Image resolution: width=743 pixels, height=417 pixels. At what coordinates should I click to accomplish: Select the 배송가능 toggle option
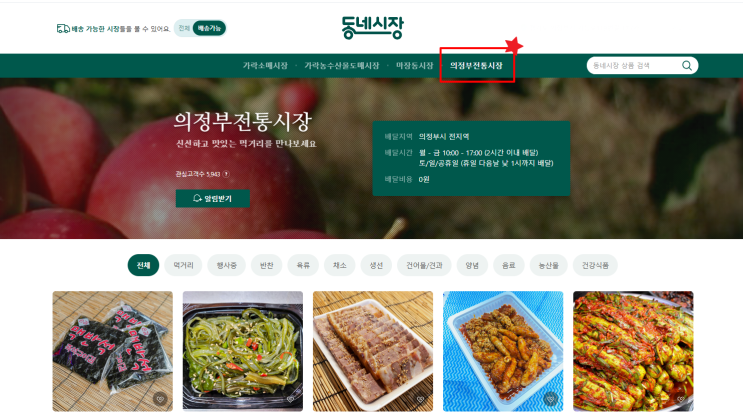[x=209, y=28]
